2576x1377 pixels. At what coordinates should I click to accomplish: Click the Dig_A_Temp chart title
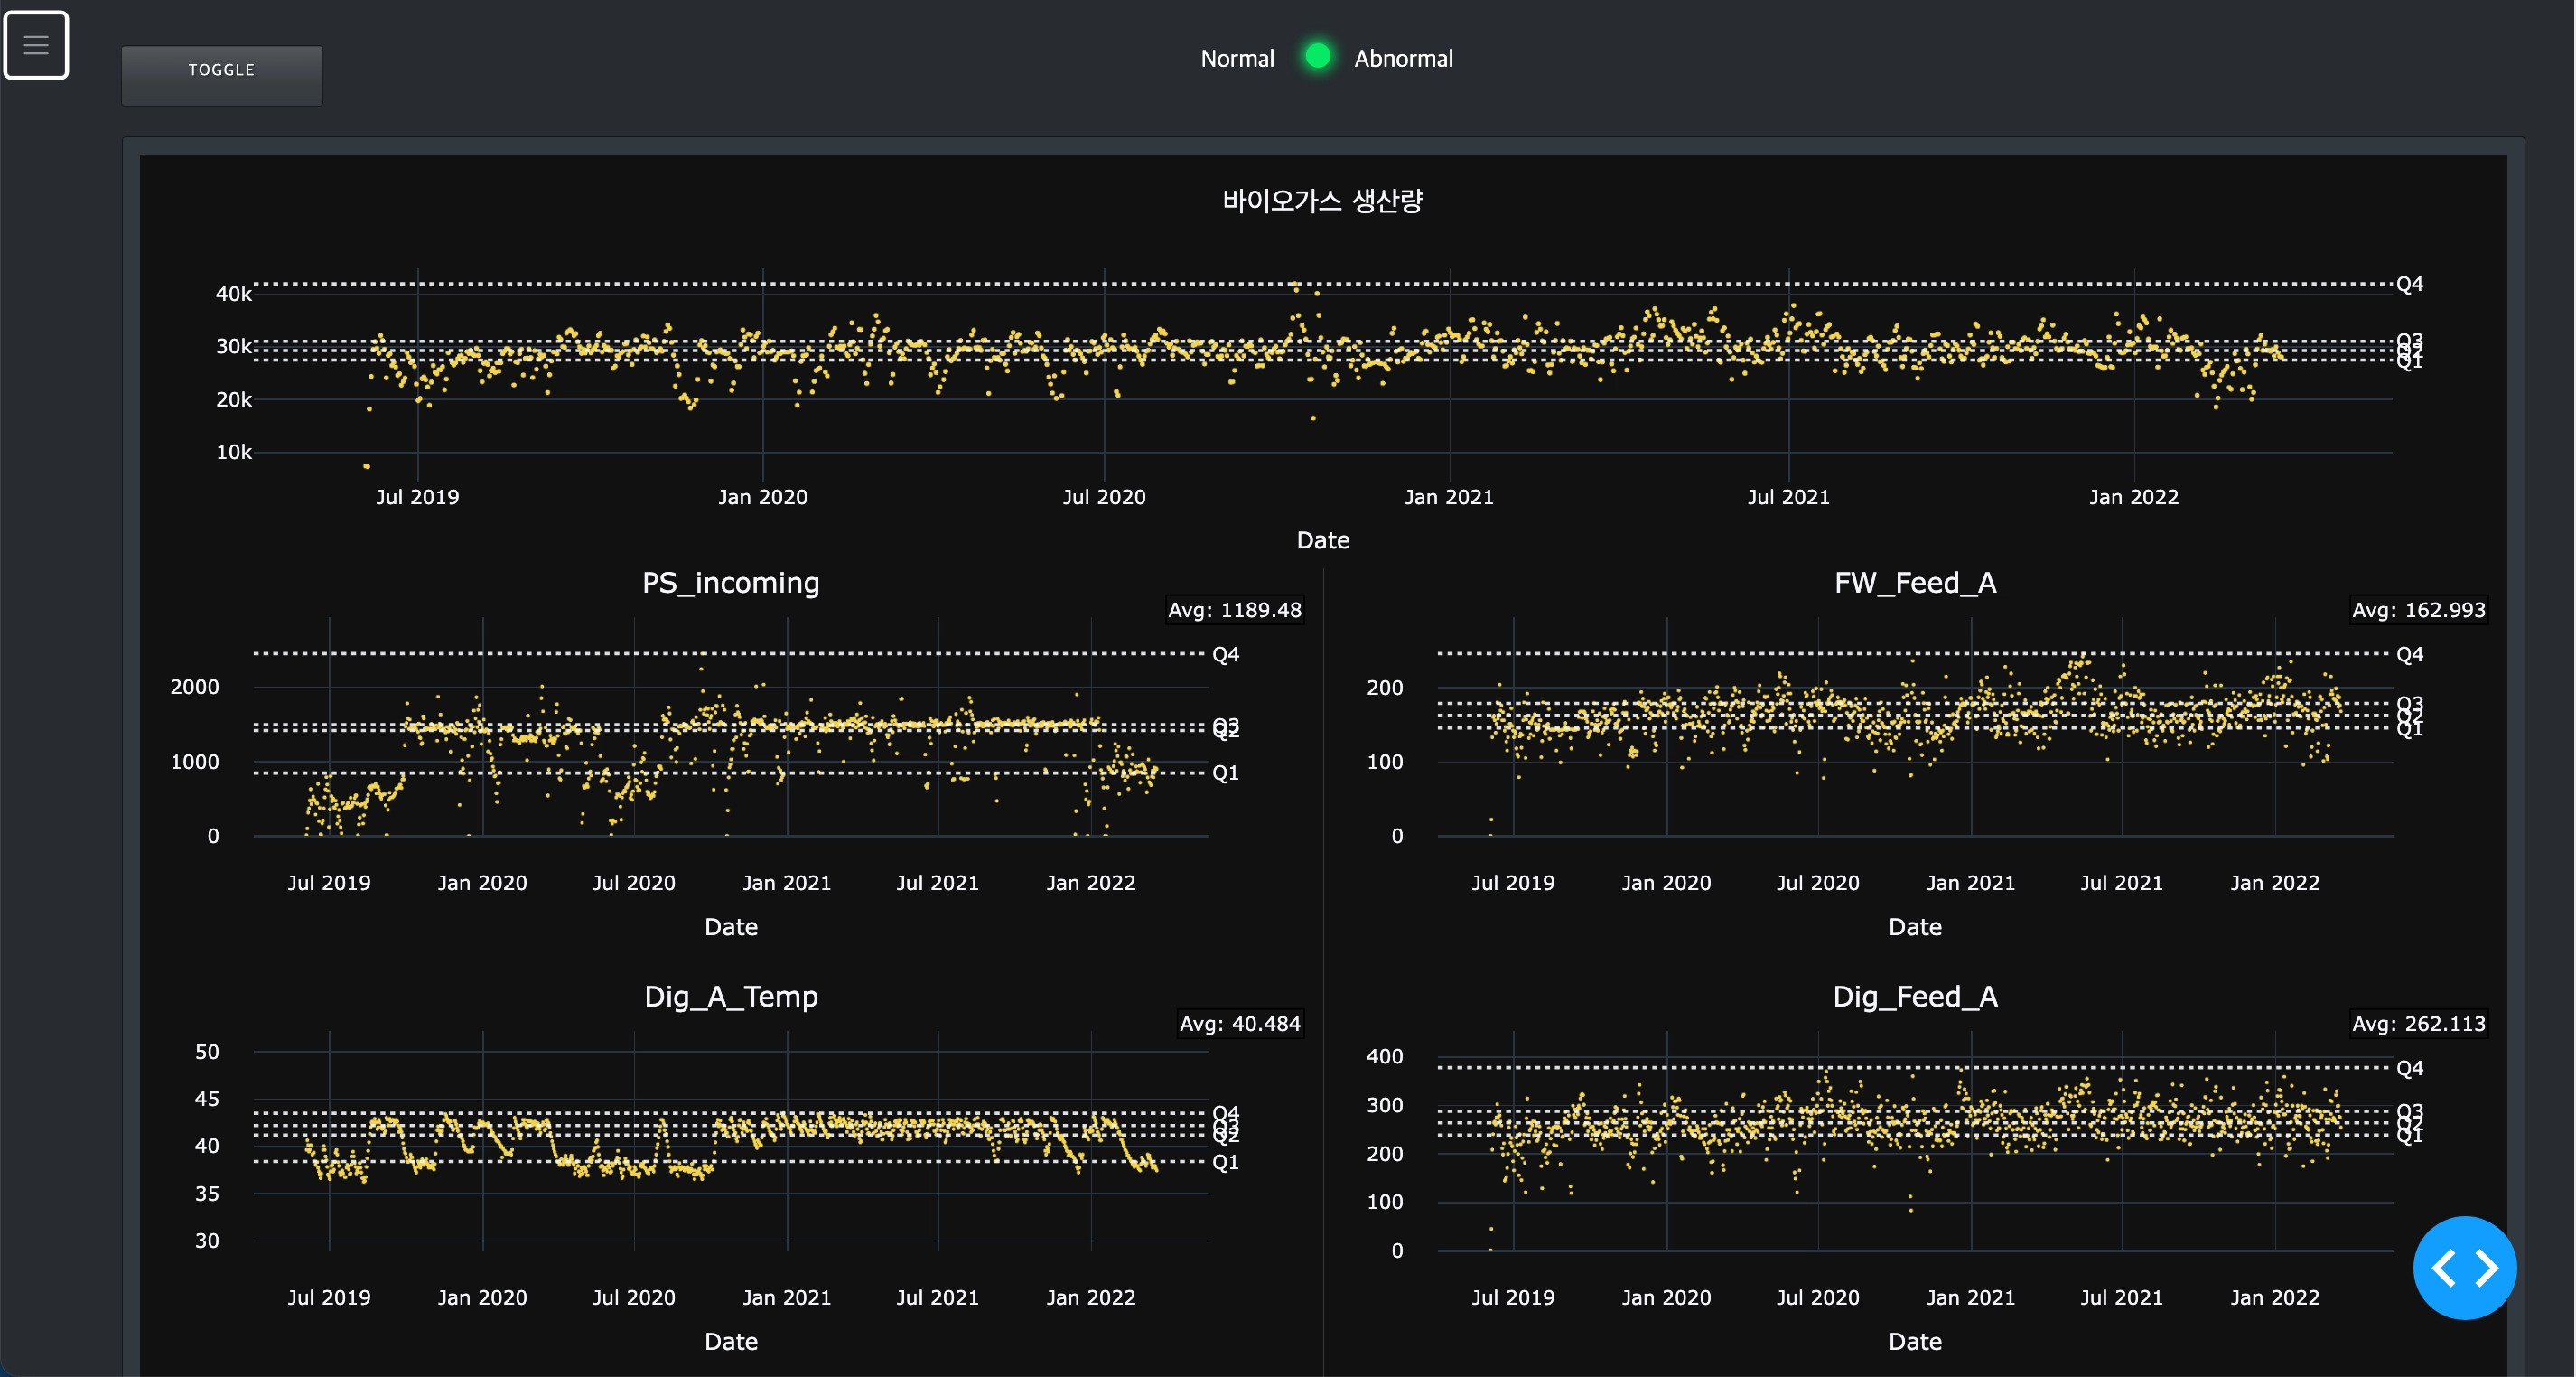coord(731,996)
